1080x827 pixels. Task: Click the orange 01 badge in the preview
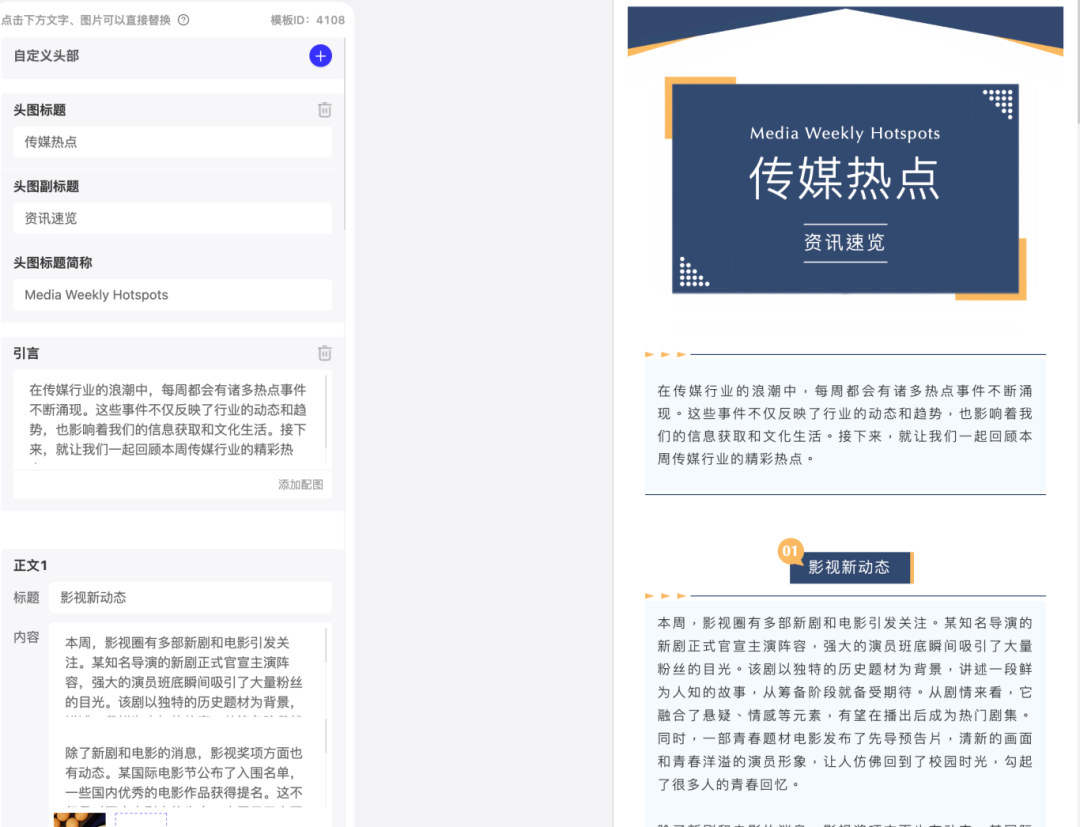[x=790, y=550]
